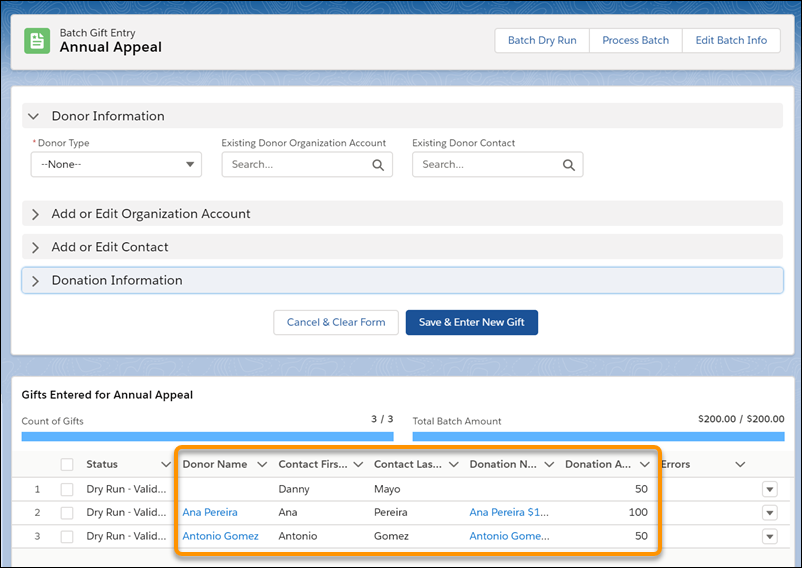This screenshot has width=802, height=568.
Task: Click the Errors column header
Action: [675, 464]
